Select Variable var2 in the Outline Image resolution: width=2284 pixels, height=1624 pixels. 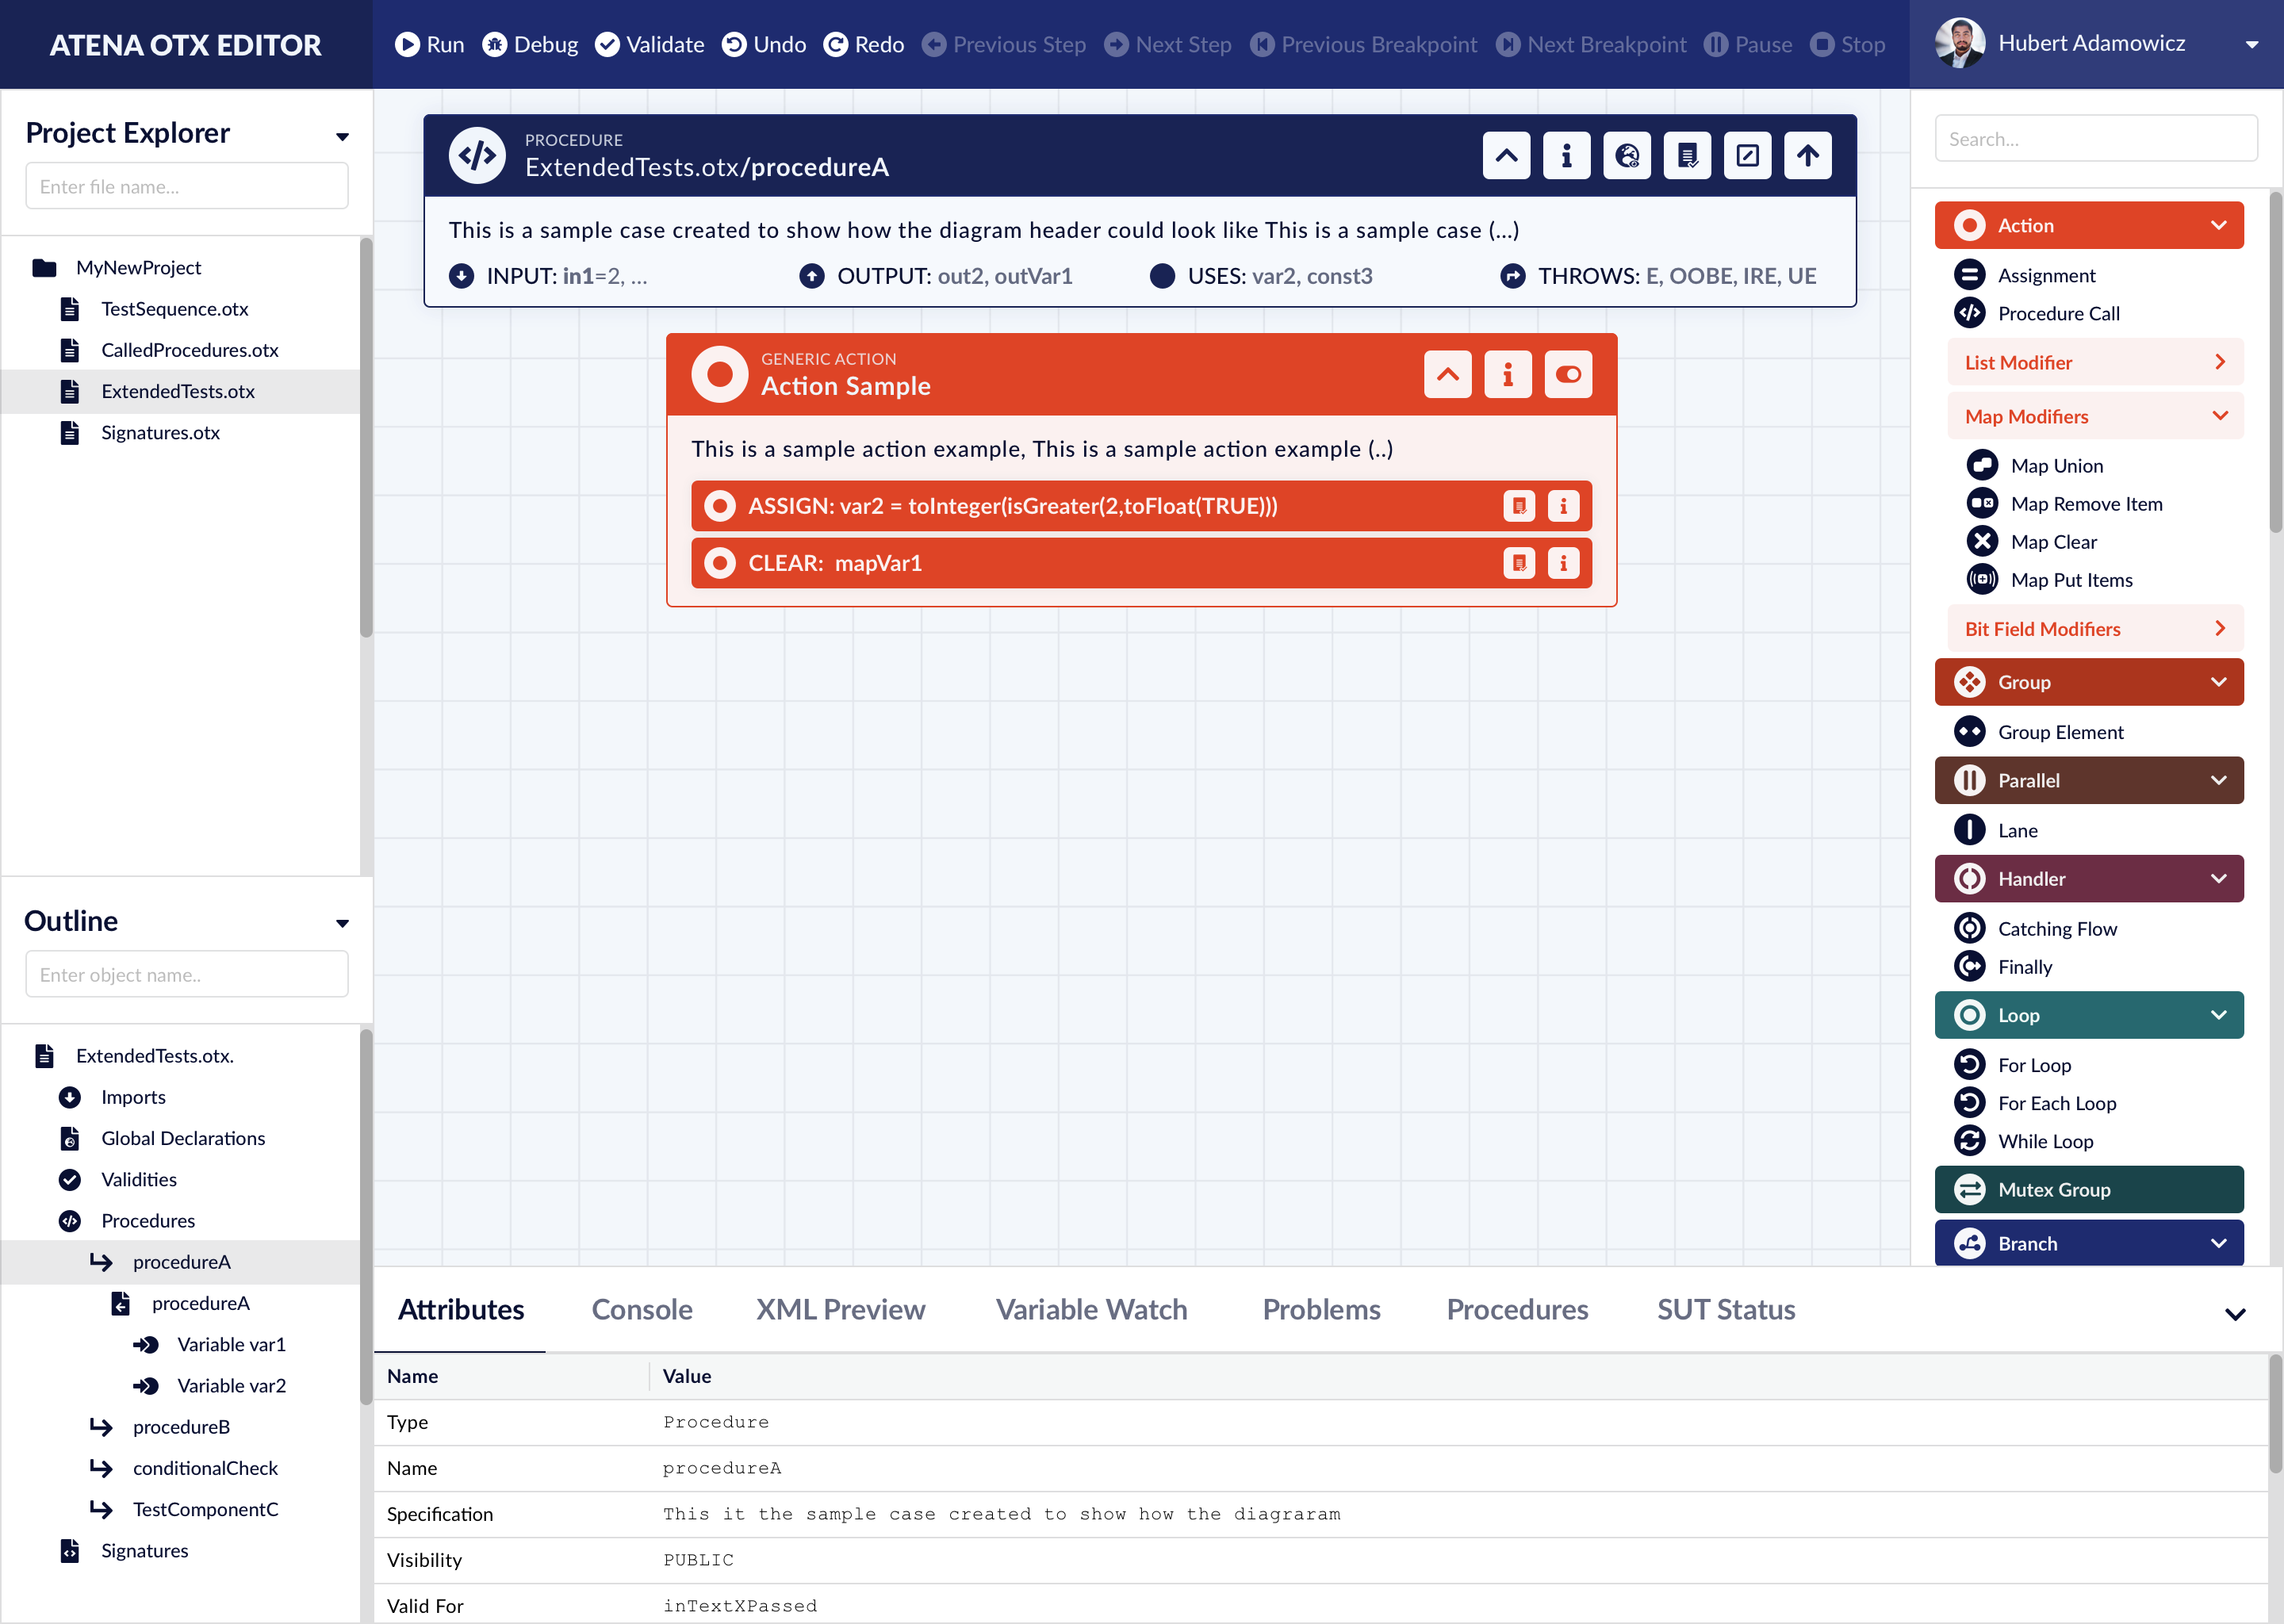pos(231,1385)
